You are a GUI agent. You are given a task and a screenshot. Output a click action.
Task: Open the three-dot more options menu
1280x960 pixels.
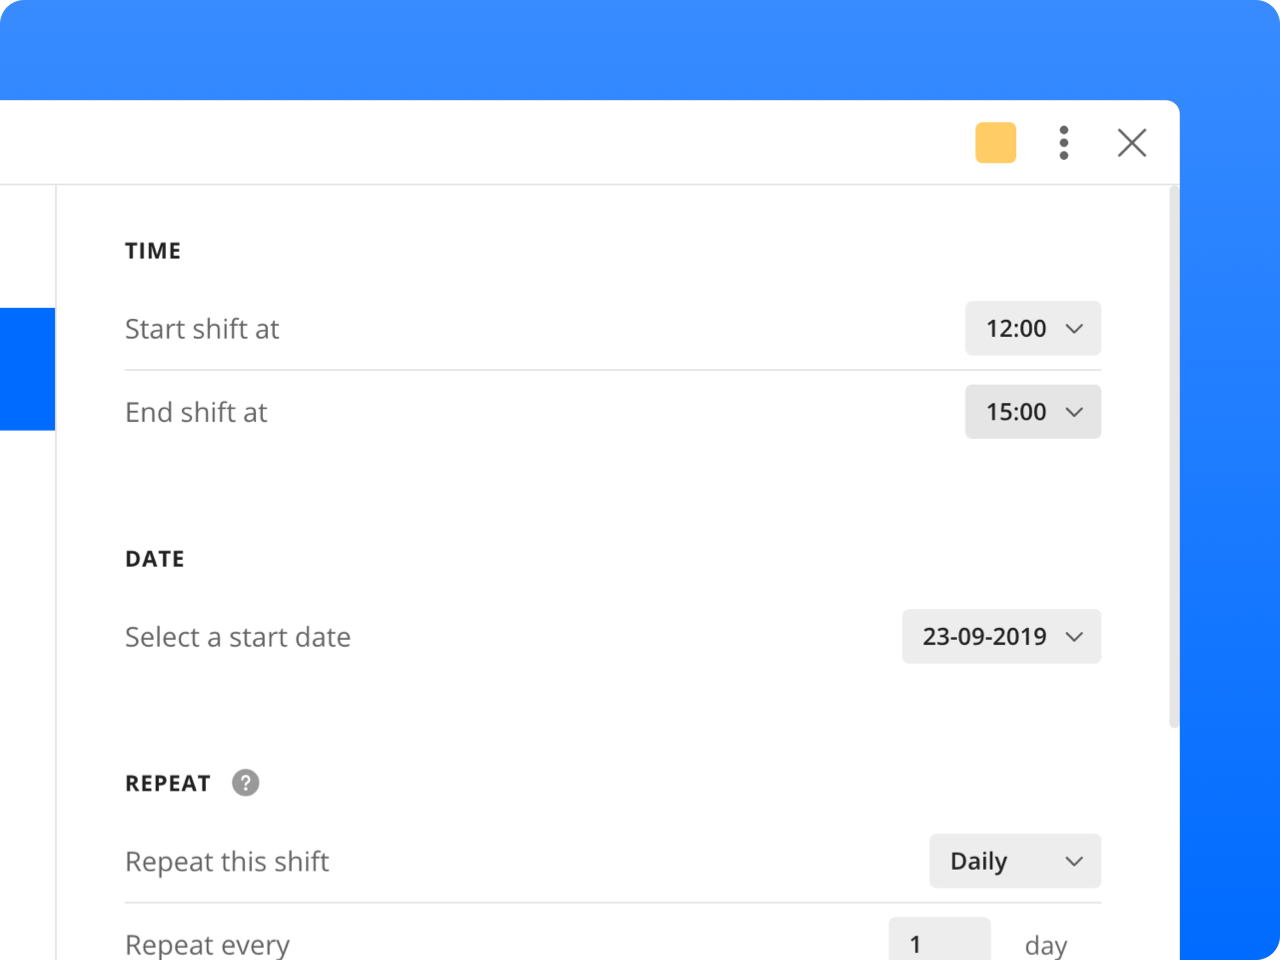click(x=1064, y=143)
